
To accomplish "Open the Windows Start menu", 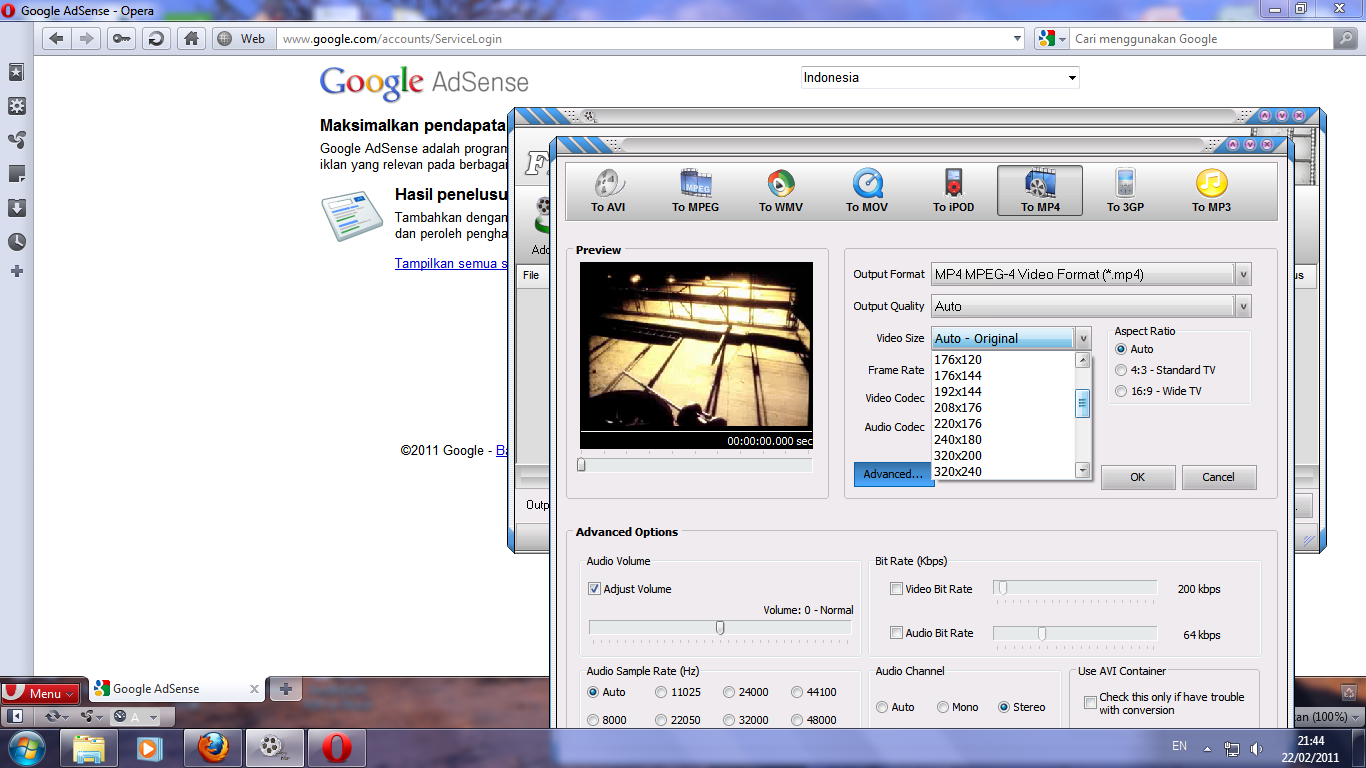I will click(x=25, y=747).
